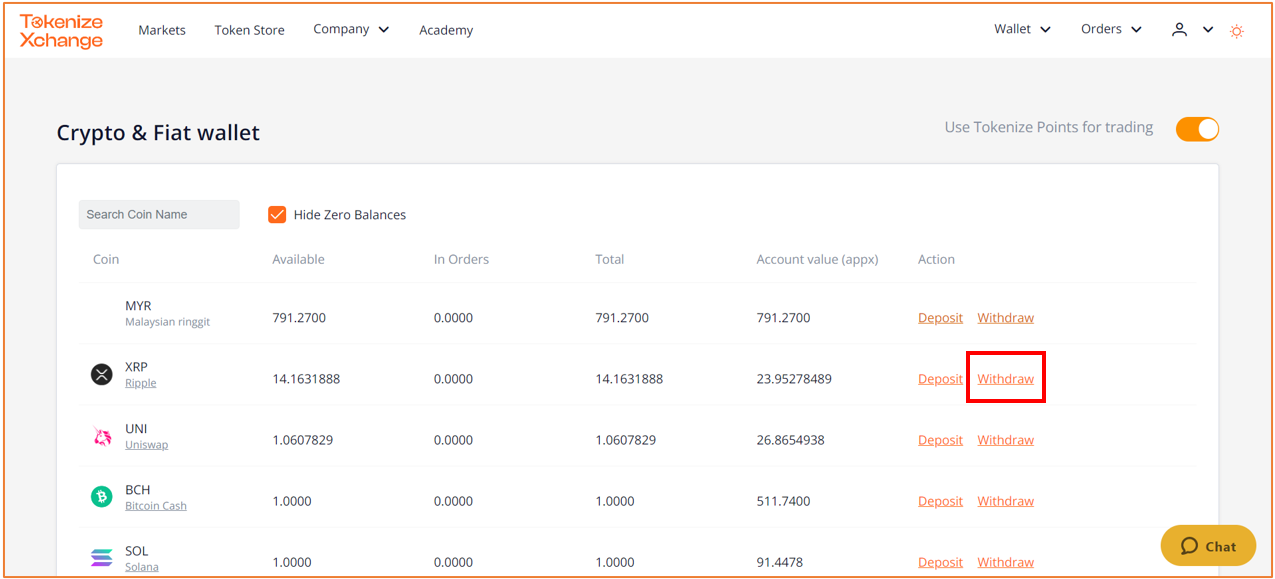Open the user profile icon
The height and width of the screenshot is (579, 1275).
click(1180, 30)
